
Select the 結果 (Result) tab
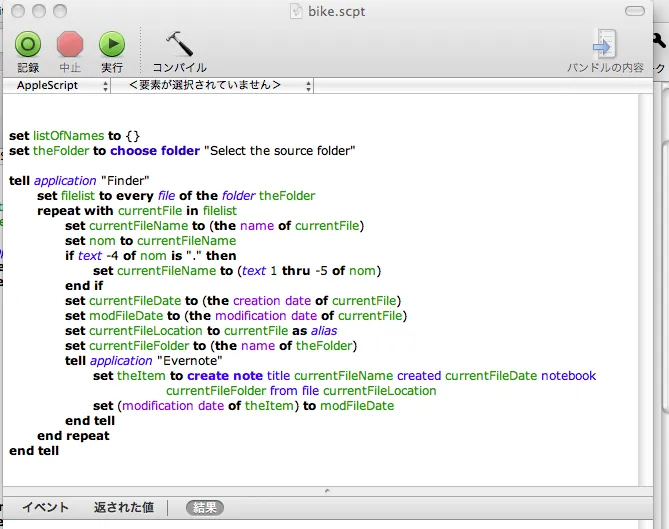coord(205,508)
